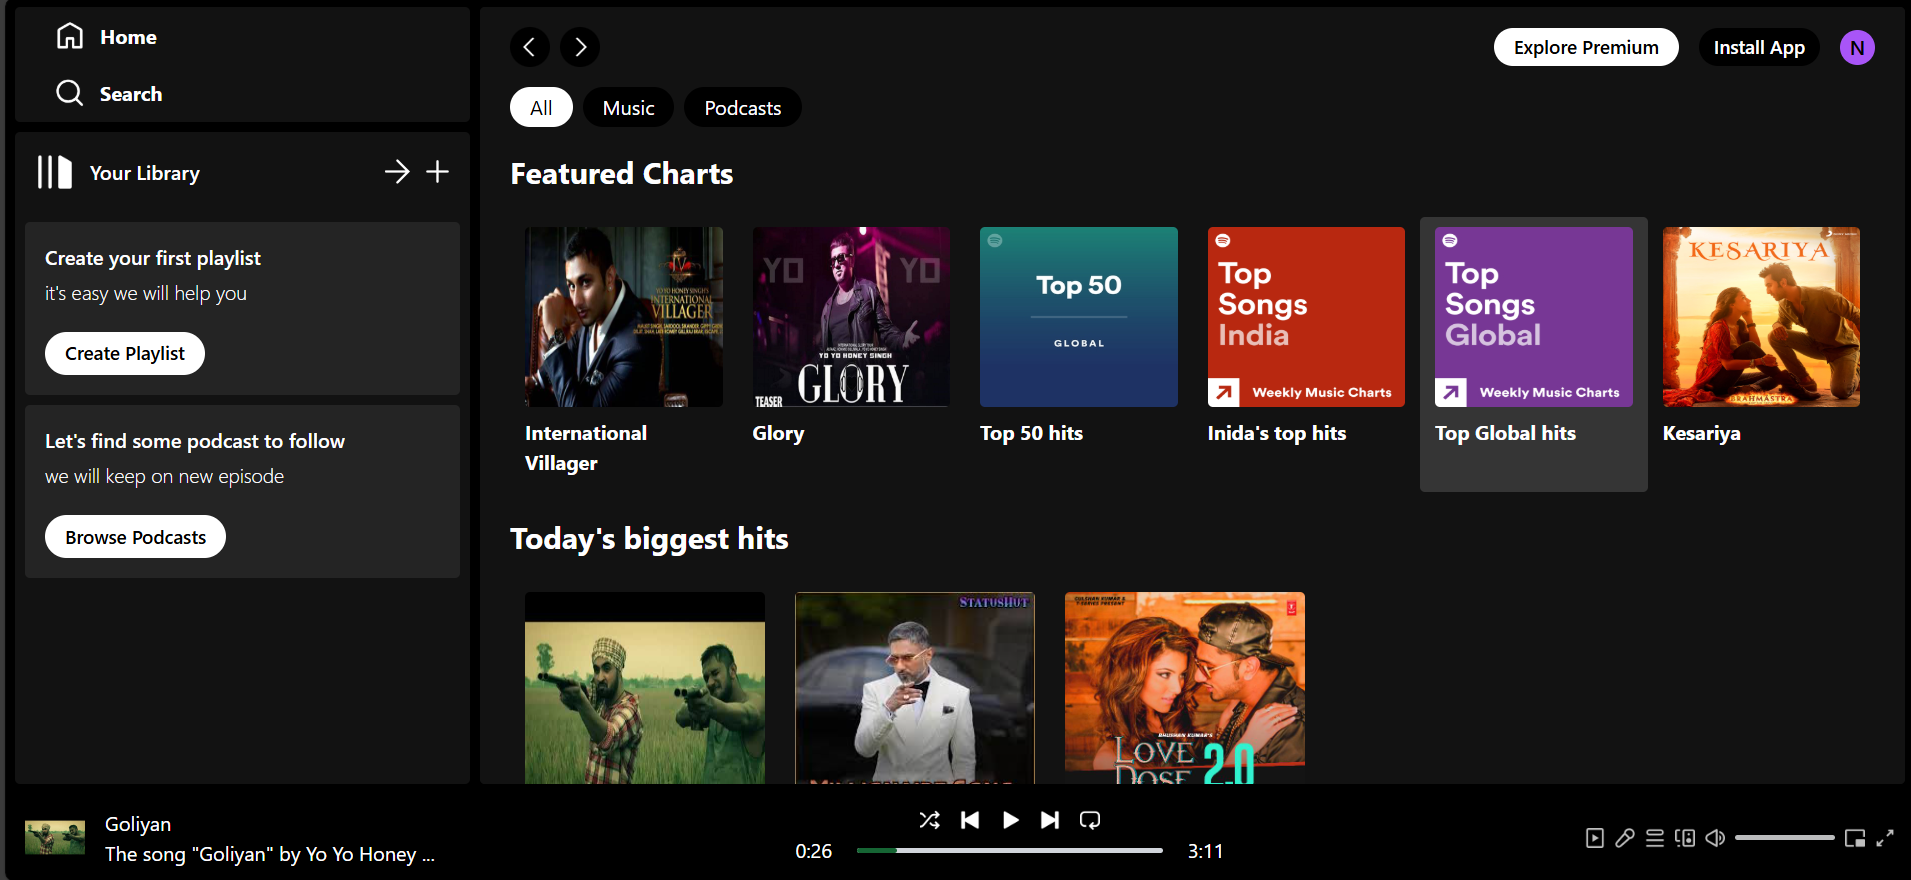Open the Home page from the sidebar
This screenshot has height=880, width=1911.
[x=107, y=37]
